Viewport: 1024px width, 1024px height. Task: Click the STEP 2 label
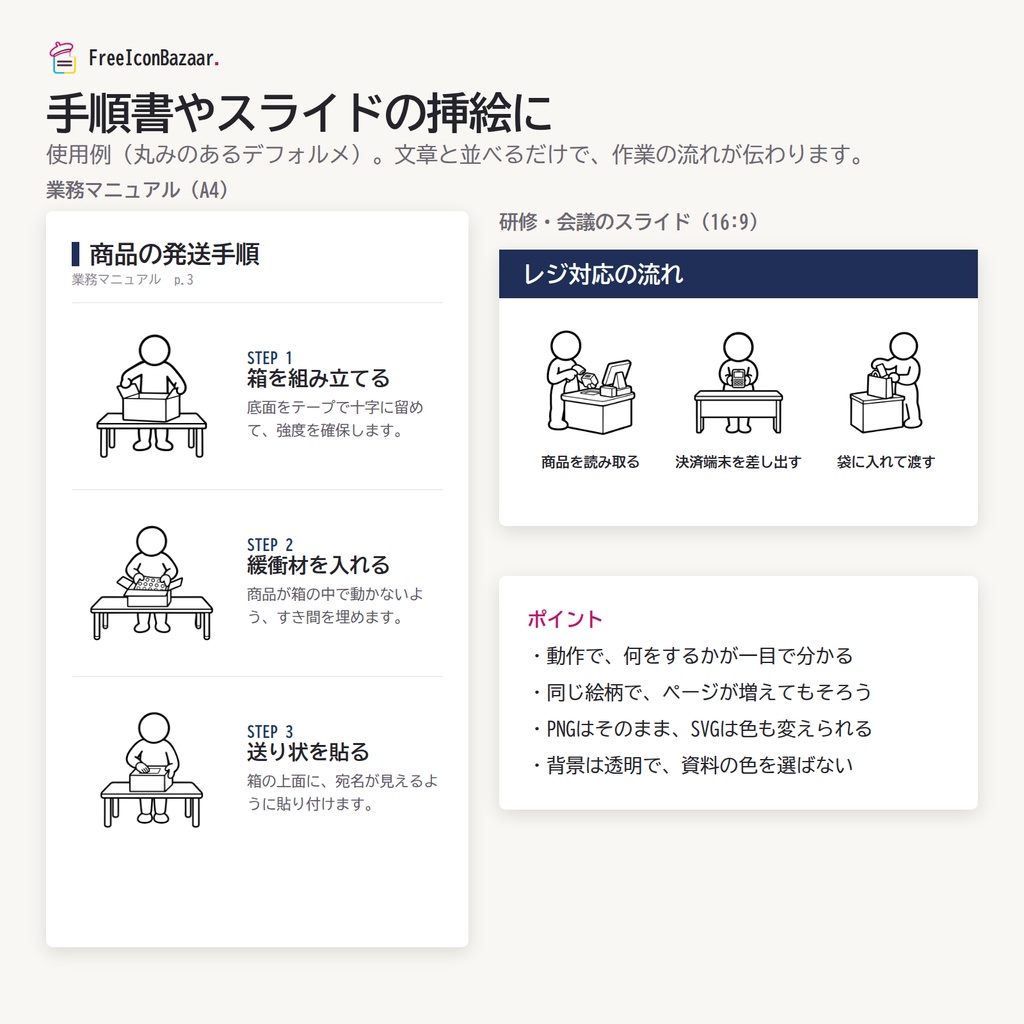tap(270, 545)
